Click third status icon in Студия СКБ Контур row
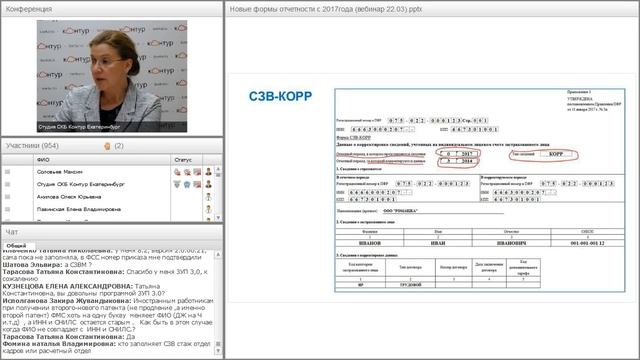 coord(197,184)
